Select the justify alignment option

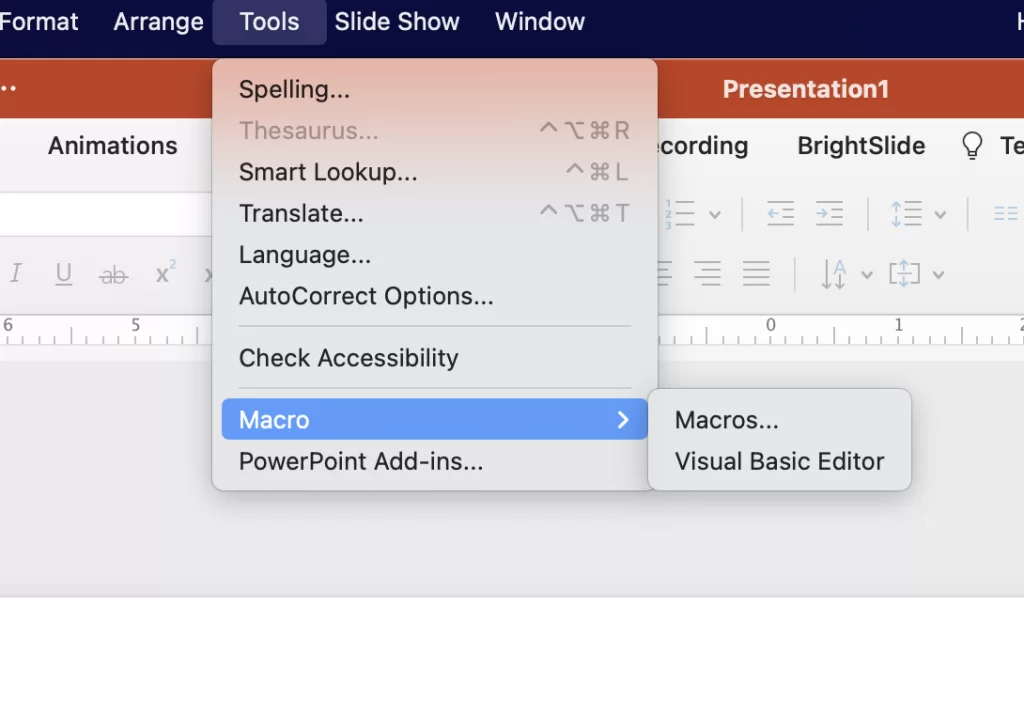(x=757, y=273)
